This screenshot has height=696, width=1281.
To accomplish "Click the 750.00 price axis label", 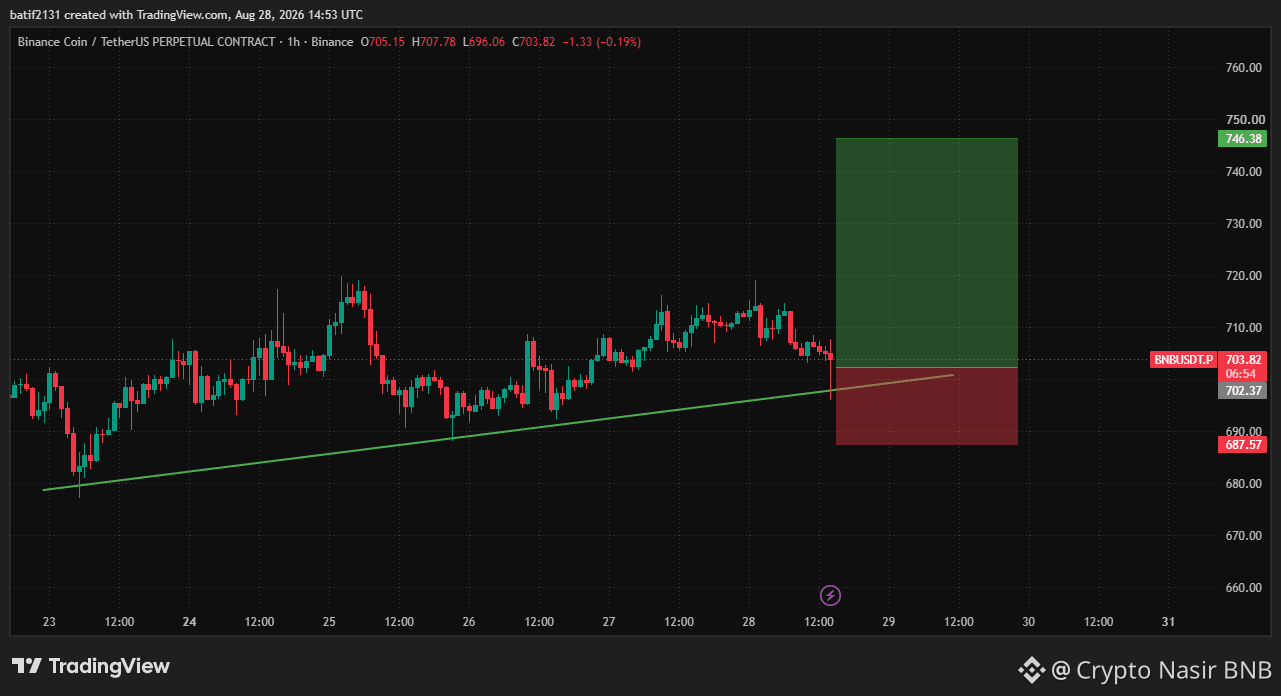I will 1243,120.
